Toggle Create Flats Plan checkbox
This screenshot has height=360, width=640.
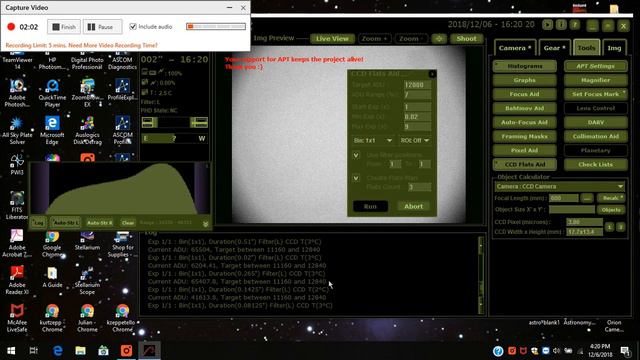point(356,178)
